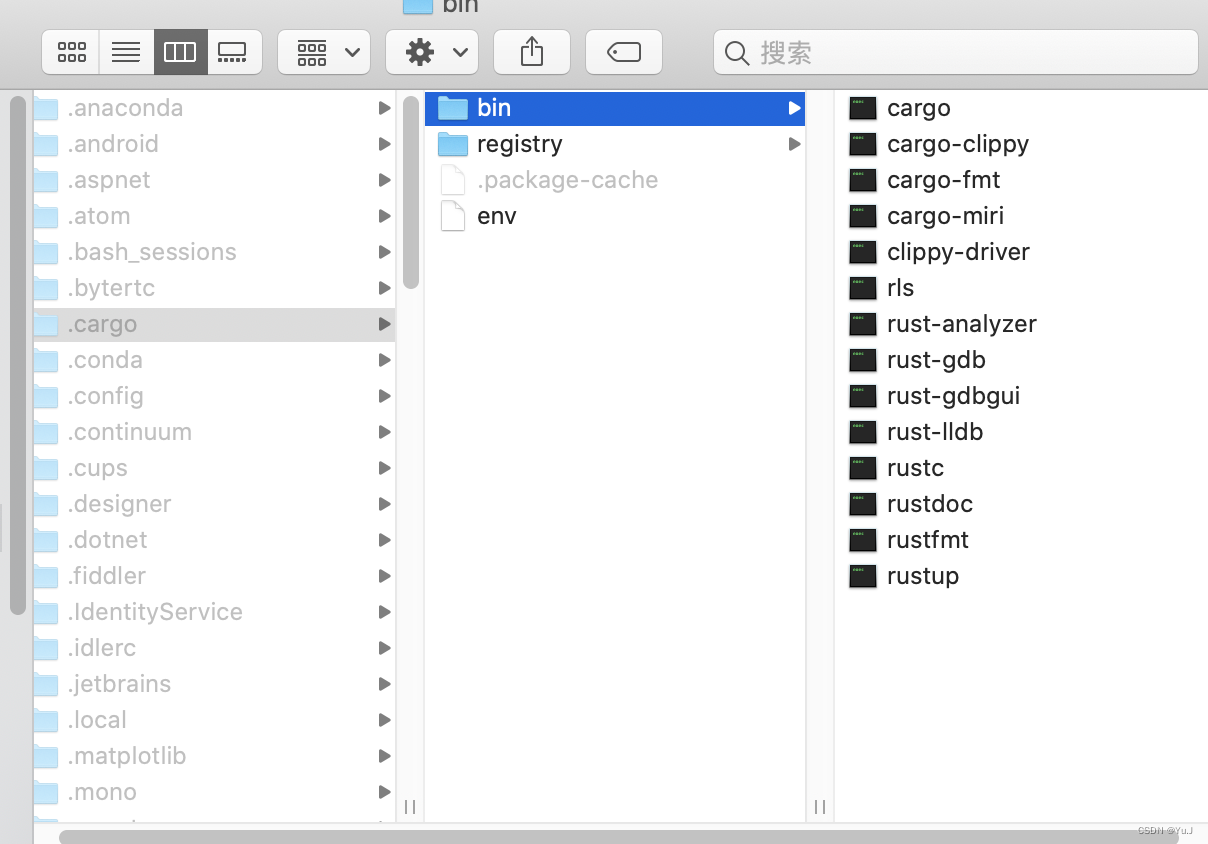The height and width of the screenshot is (844, 1208).
Task: Click the env file name
Action: point(497,216)
